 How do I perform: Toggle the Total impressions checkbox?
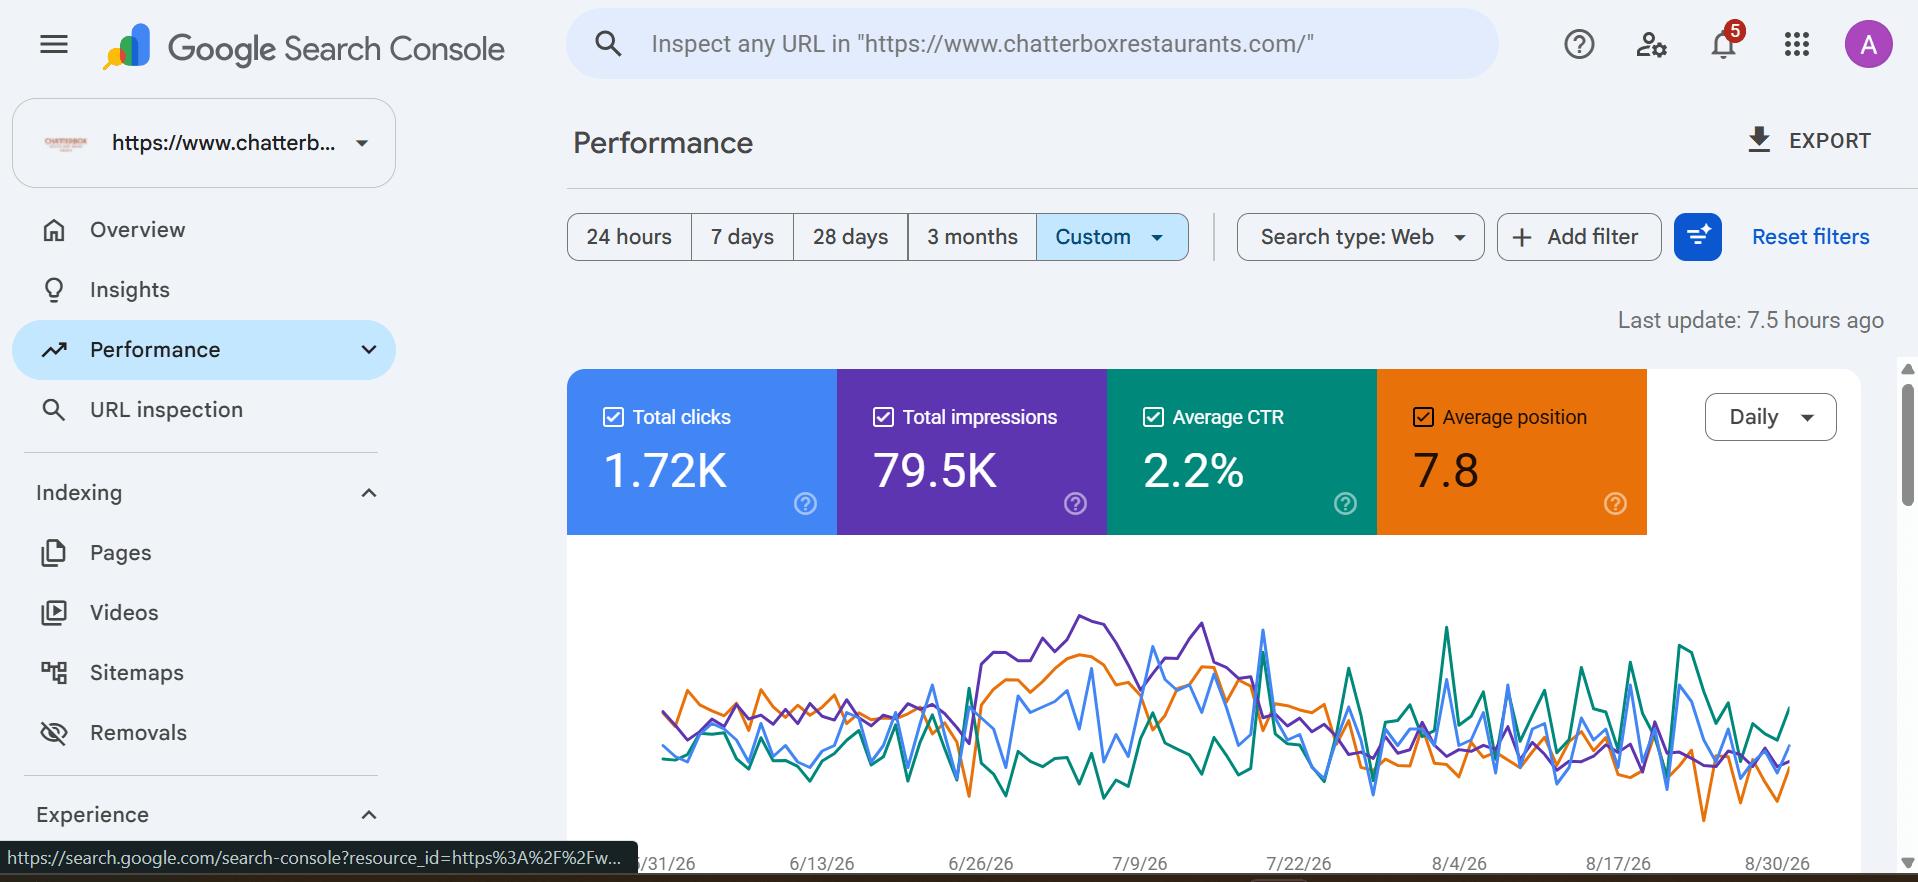(883, 417)
